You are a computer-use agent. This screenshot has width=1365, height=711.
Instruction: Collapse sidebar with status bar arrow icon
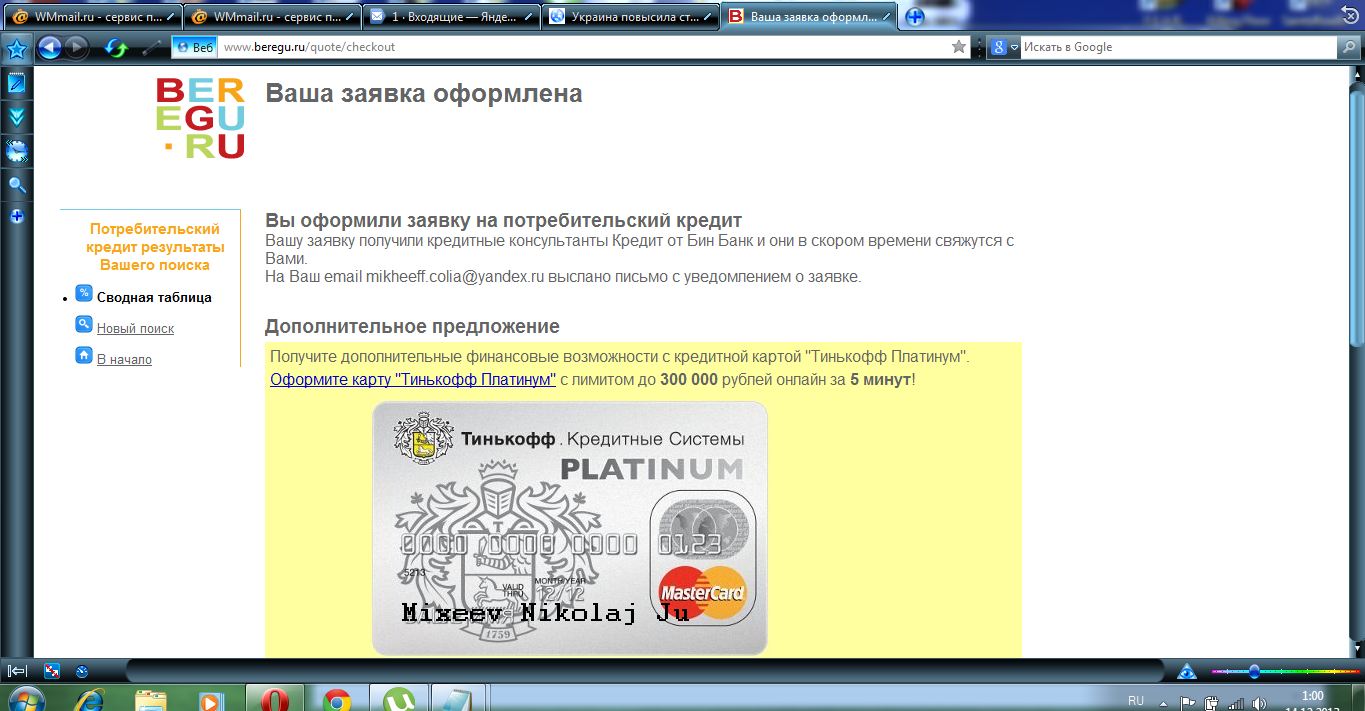[17, 671]
